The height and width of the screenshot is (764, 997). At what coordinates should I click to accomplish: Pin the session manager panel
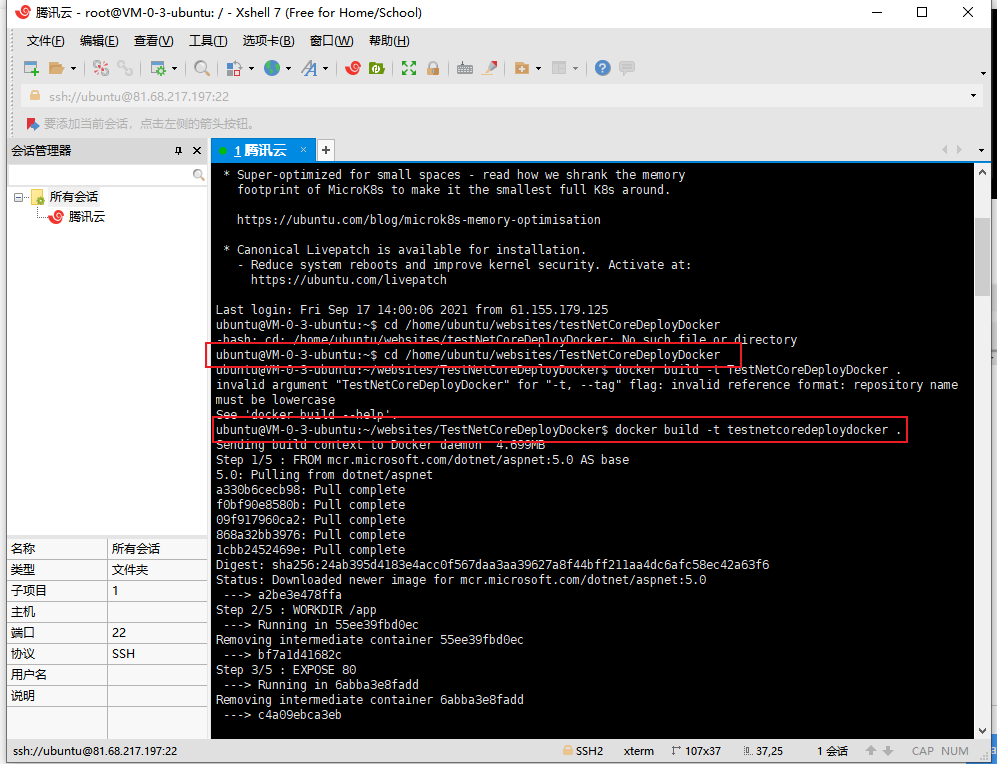(179, 151)
